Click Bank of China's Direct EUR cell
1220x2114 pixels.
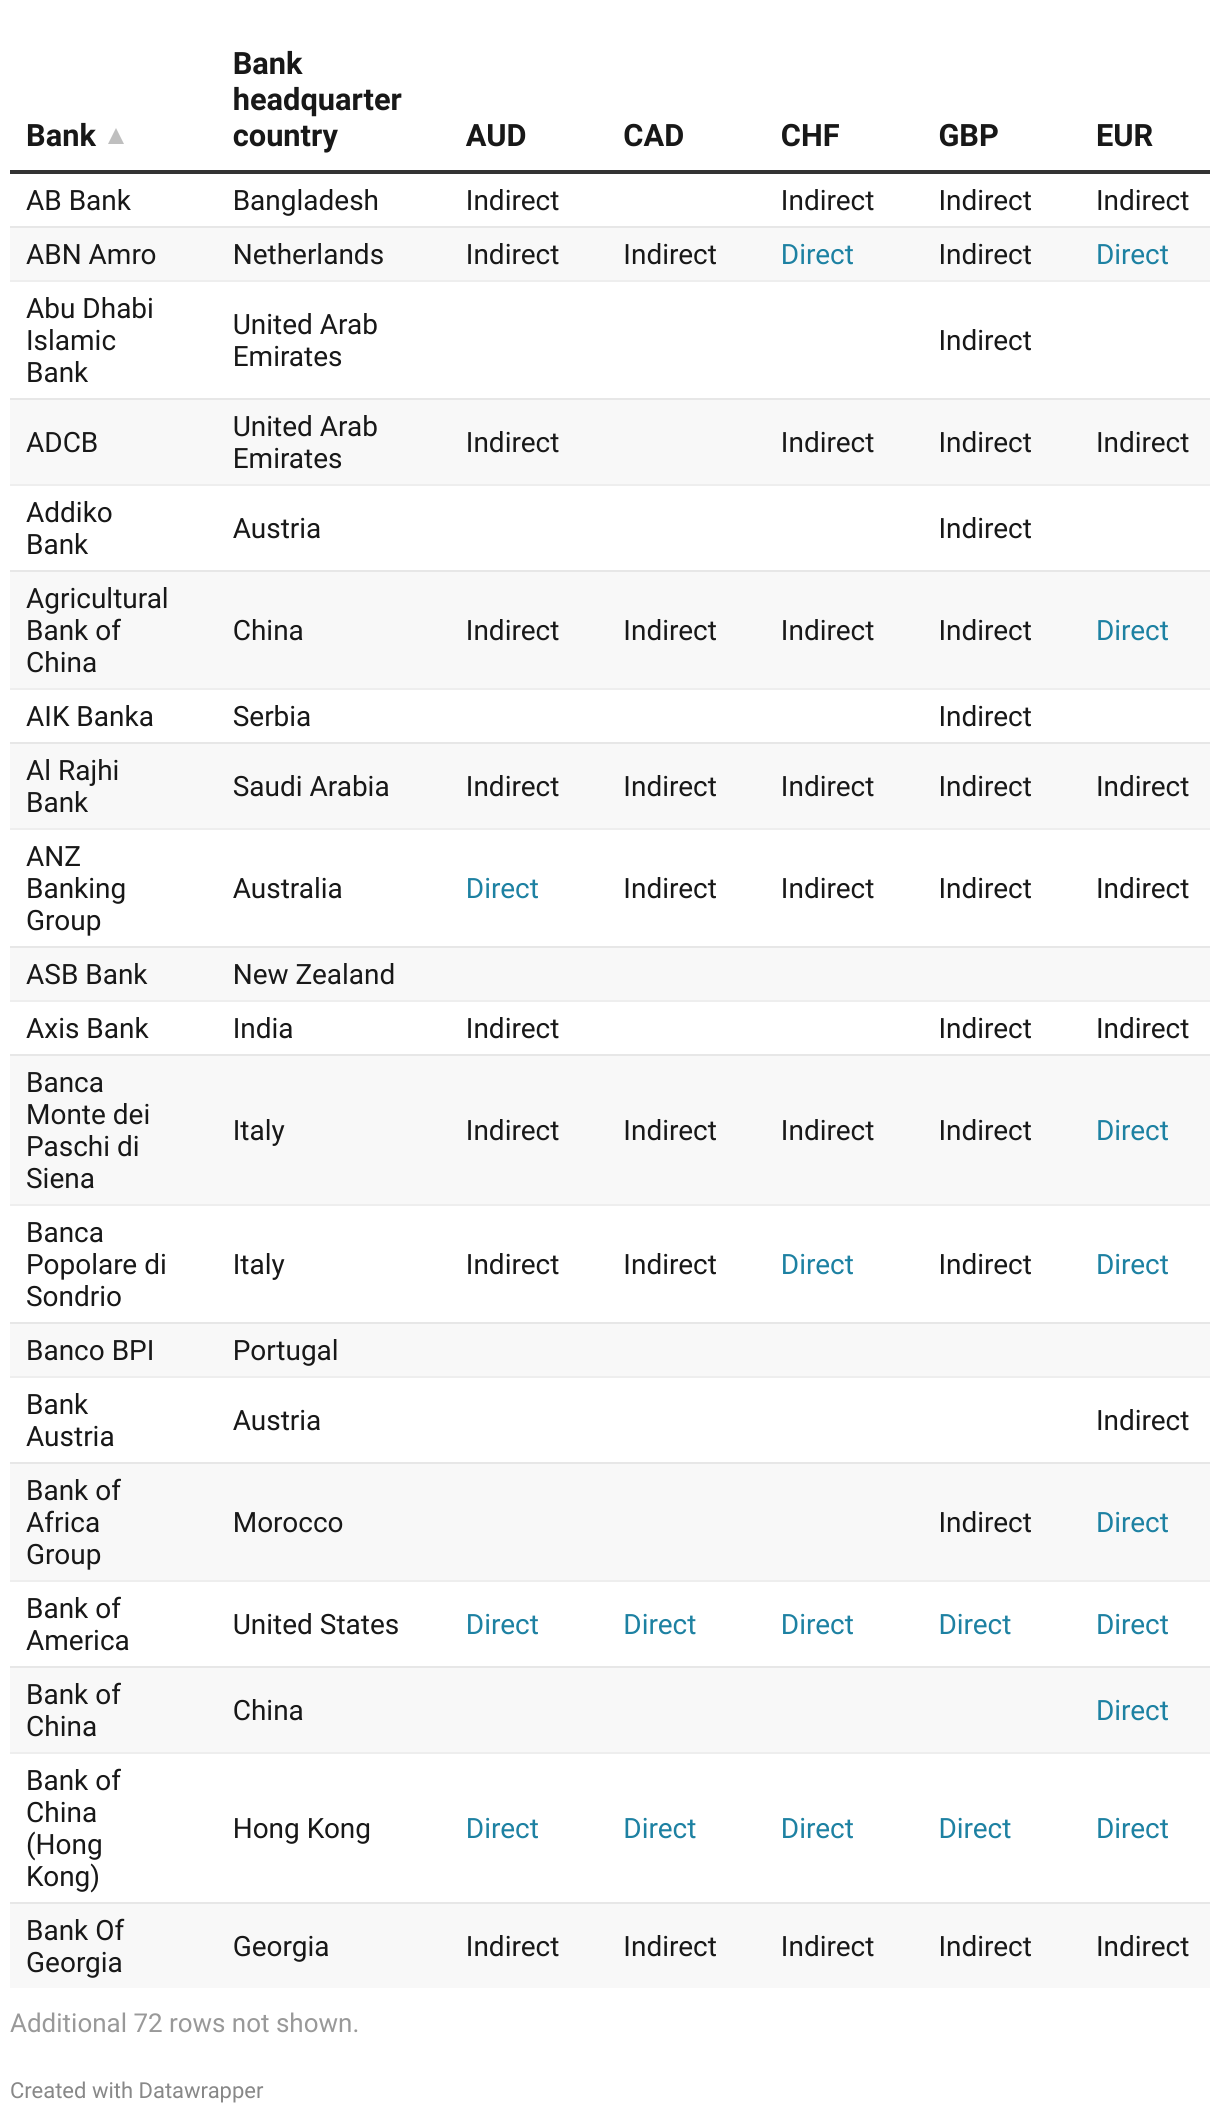click(x=1131, y=1711)
